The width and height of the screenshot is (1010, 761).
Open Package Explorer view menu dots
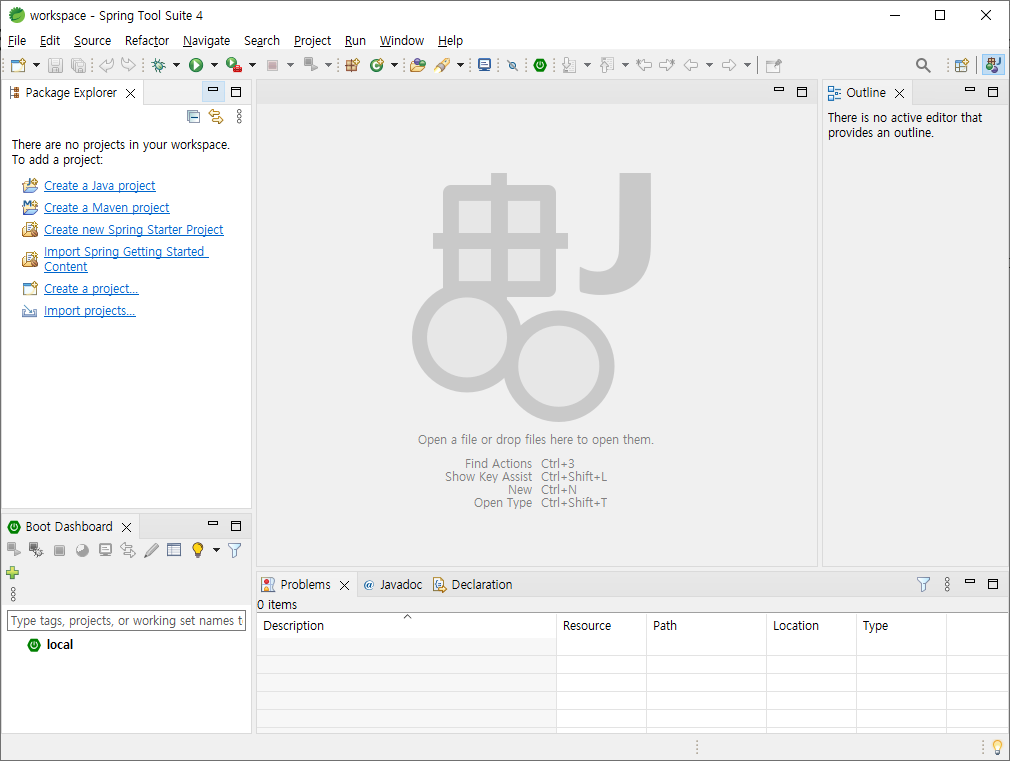pyautogui.click(x=239, y=116)
